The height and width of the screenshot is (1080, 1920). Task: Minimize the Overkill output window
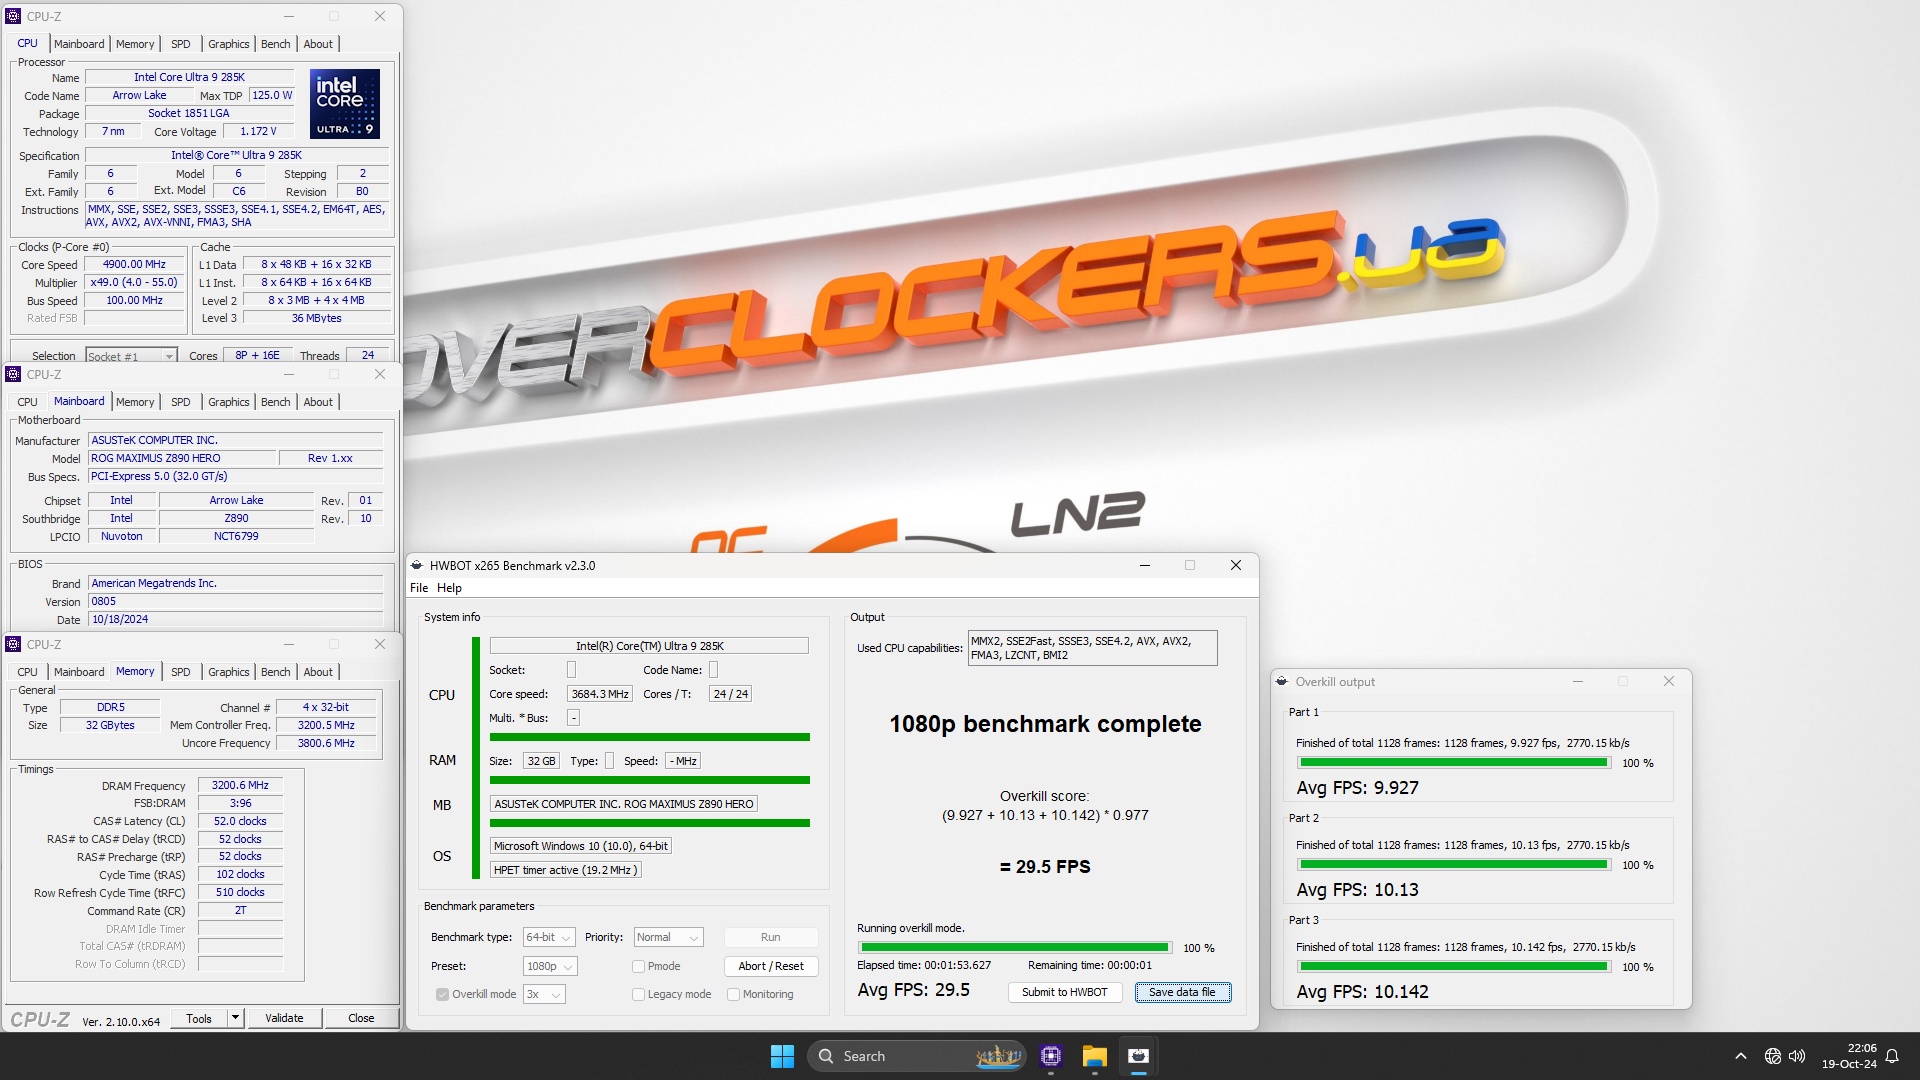tap(1578, 681)
